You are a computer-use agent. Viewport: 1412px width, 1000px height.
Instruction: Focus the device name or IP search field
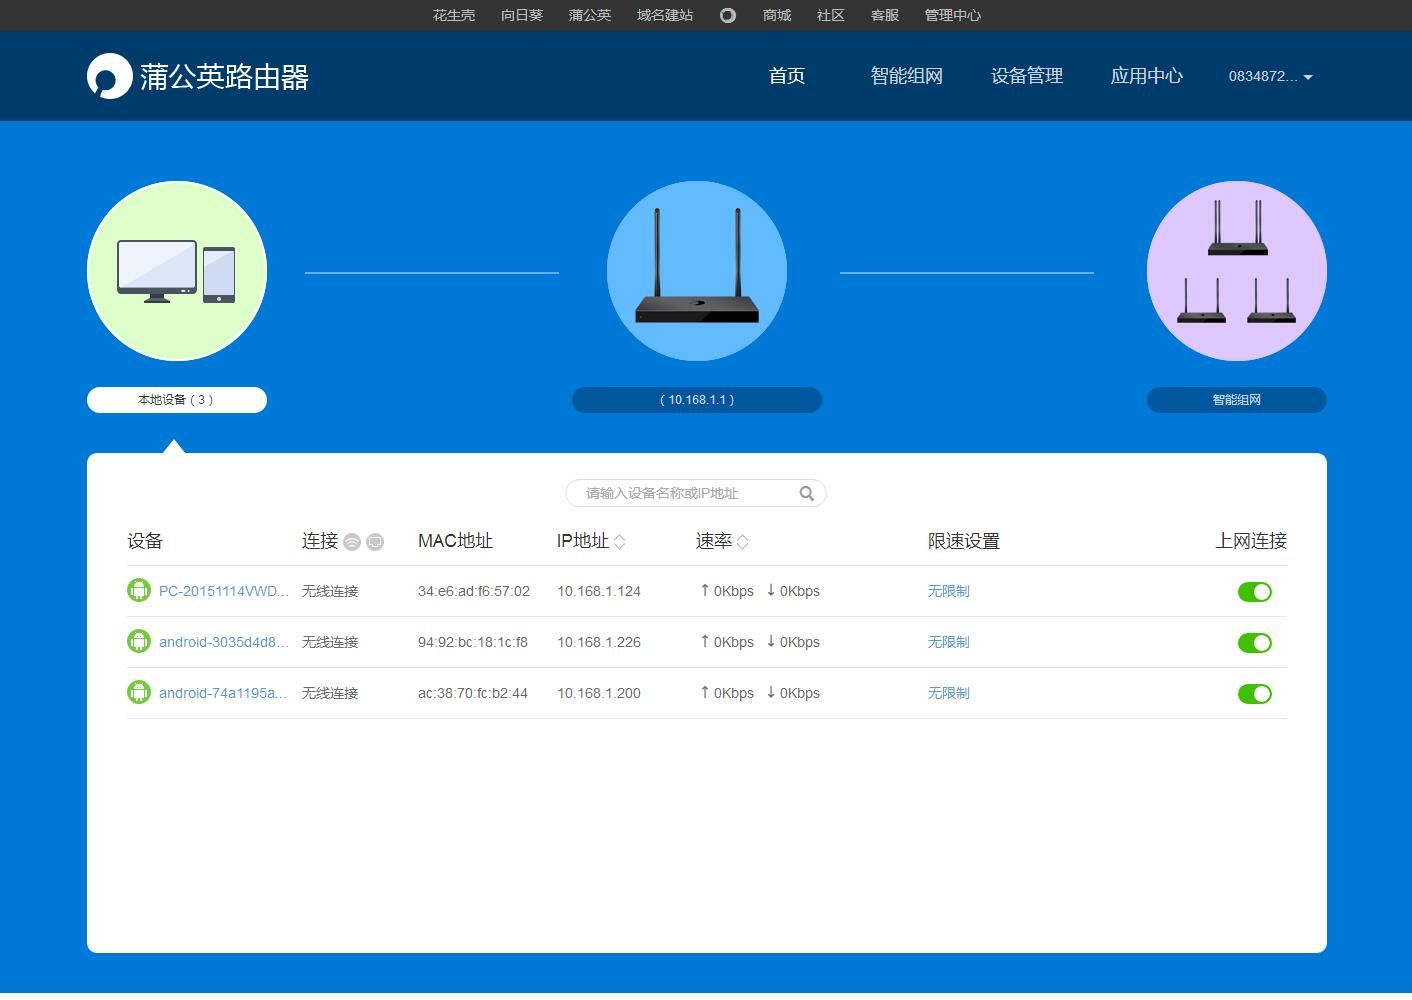tap(696, 493)
